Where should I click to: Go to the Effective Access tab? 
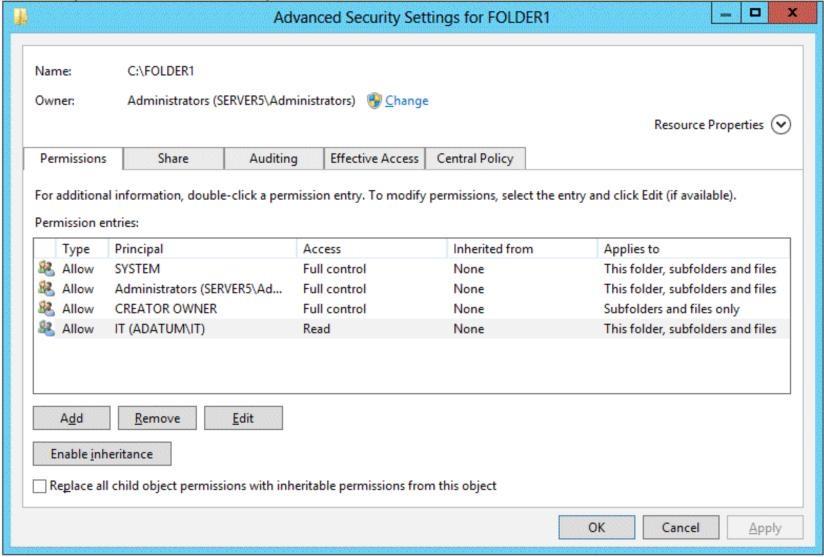(374, 159)
